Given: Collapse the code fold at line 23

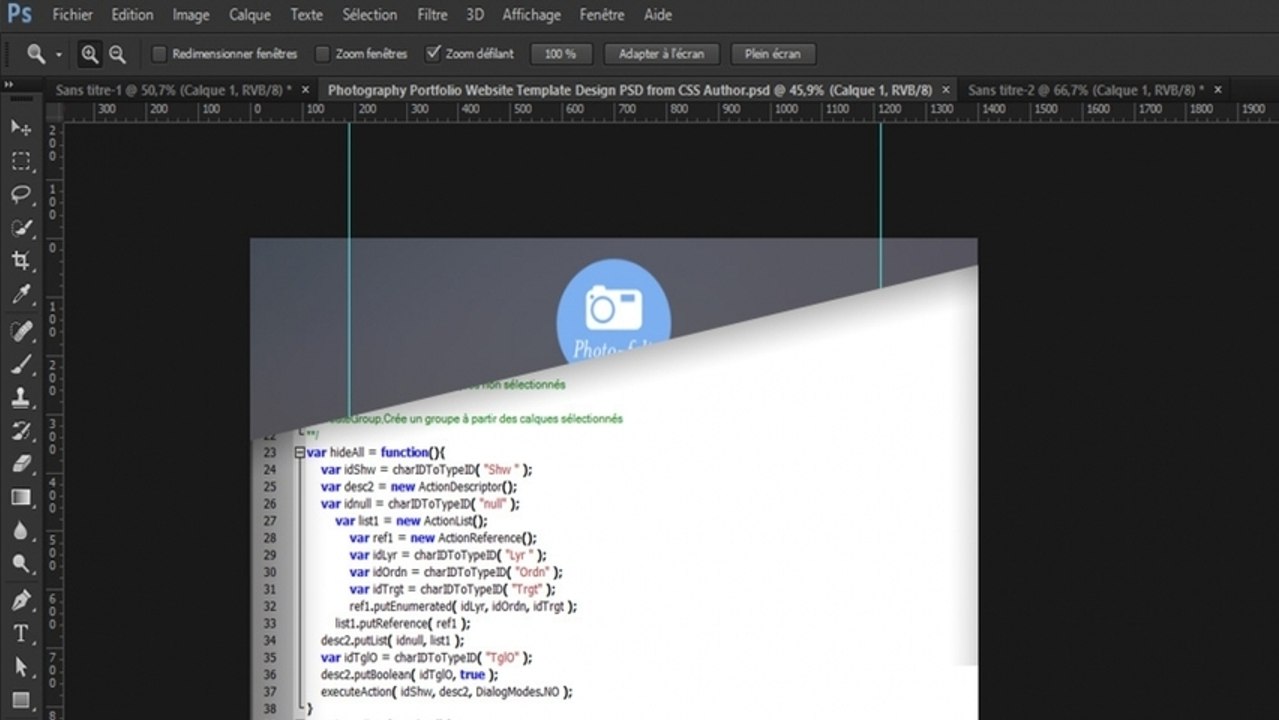Looking at the screenshot, I should [299, 452].
